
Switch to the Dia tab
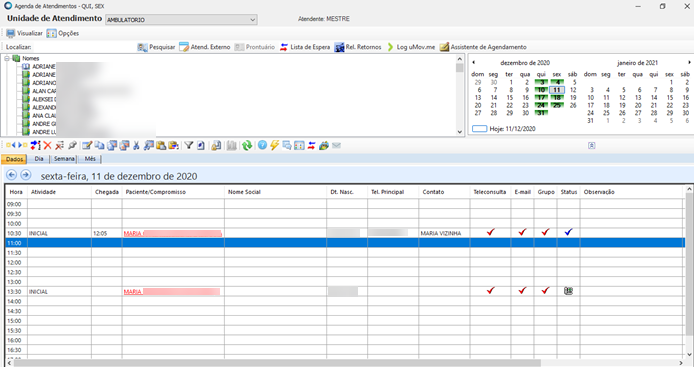click(39, 159)
